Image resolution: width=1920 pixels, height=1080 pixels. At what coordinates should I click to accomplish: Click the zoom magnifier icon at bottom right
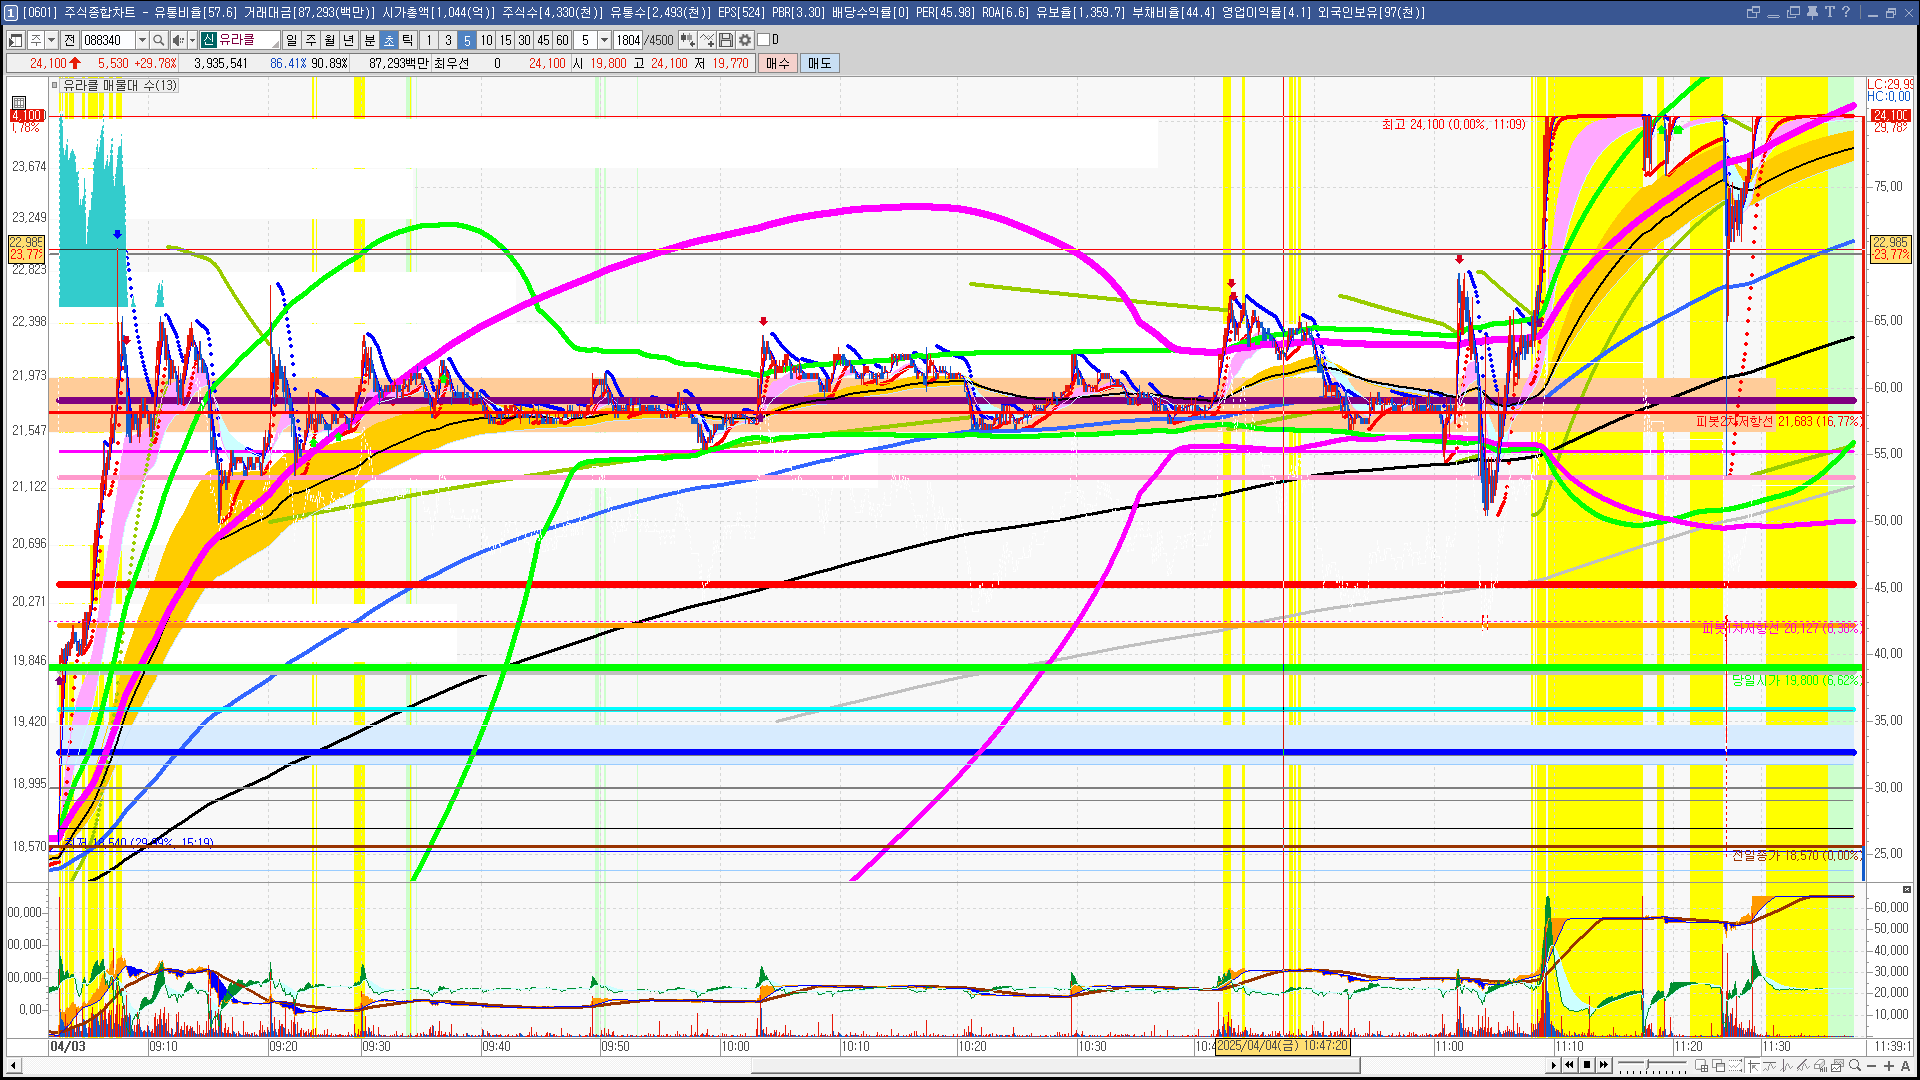1855,1065
